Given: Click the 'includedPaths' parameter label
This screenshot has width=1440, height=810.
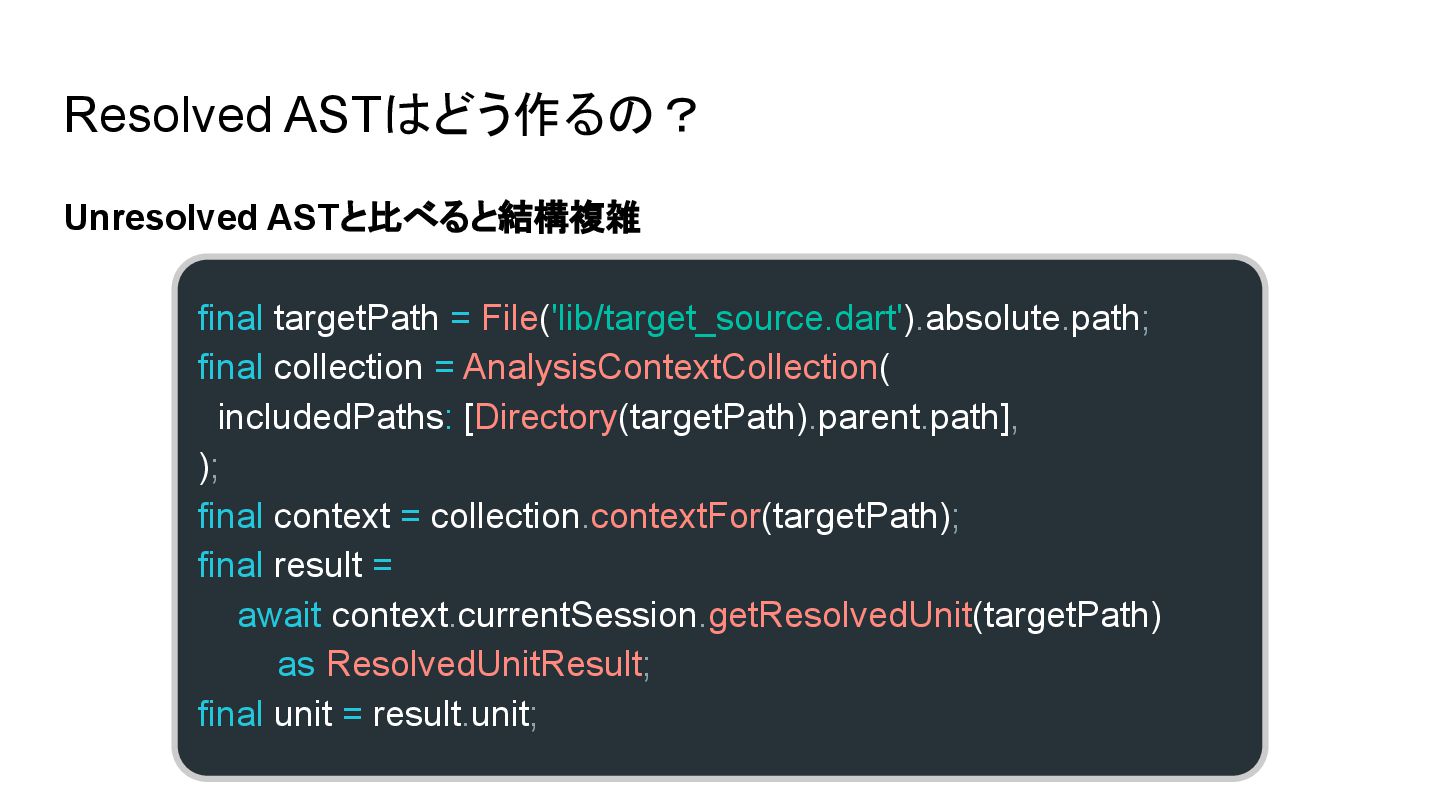Looking at the screenshot, I should pyautogui.click(x=330, y=416).
